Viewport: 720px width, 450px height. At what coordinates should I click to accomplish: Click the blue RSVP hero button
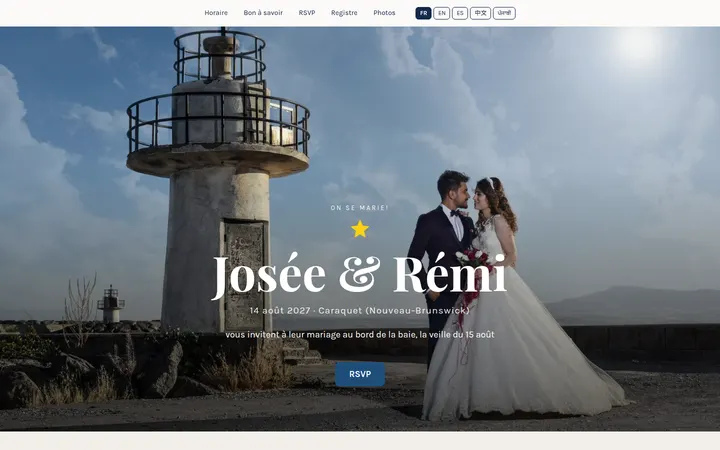(x=360, y=374)
